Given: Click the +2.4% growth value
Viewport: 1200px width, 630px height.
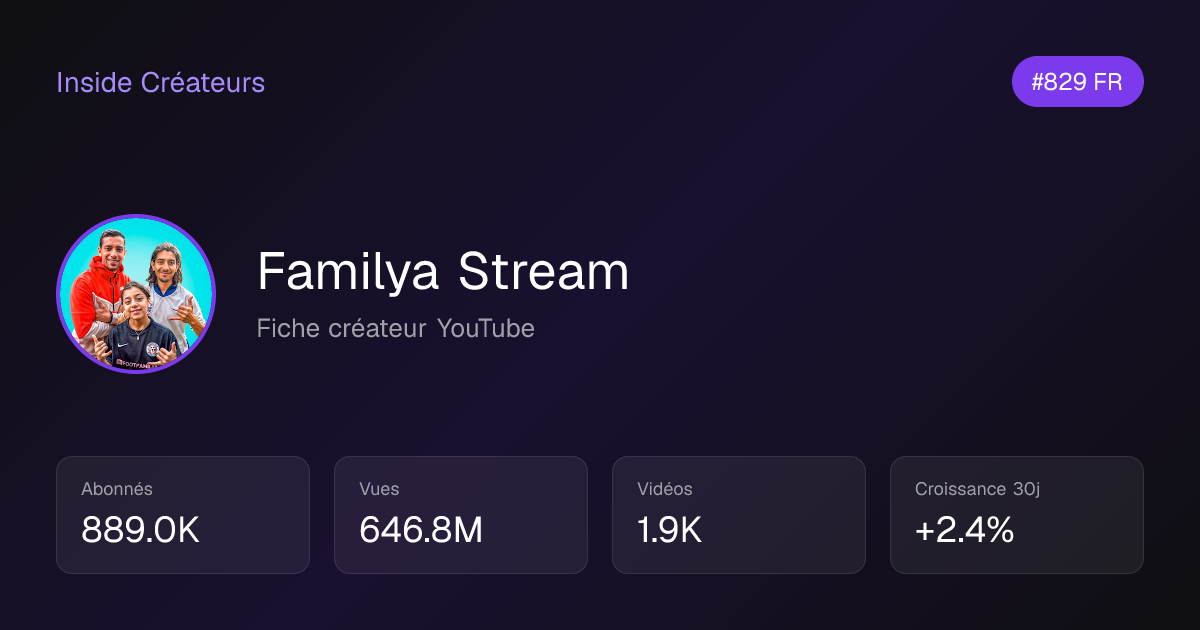Looking at the screenshot, I should pos(964,531).
